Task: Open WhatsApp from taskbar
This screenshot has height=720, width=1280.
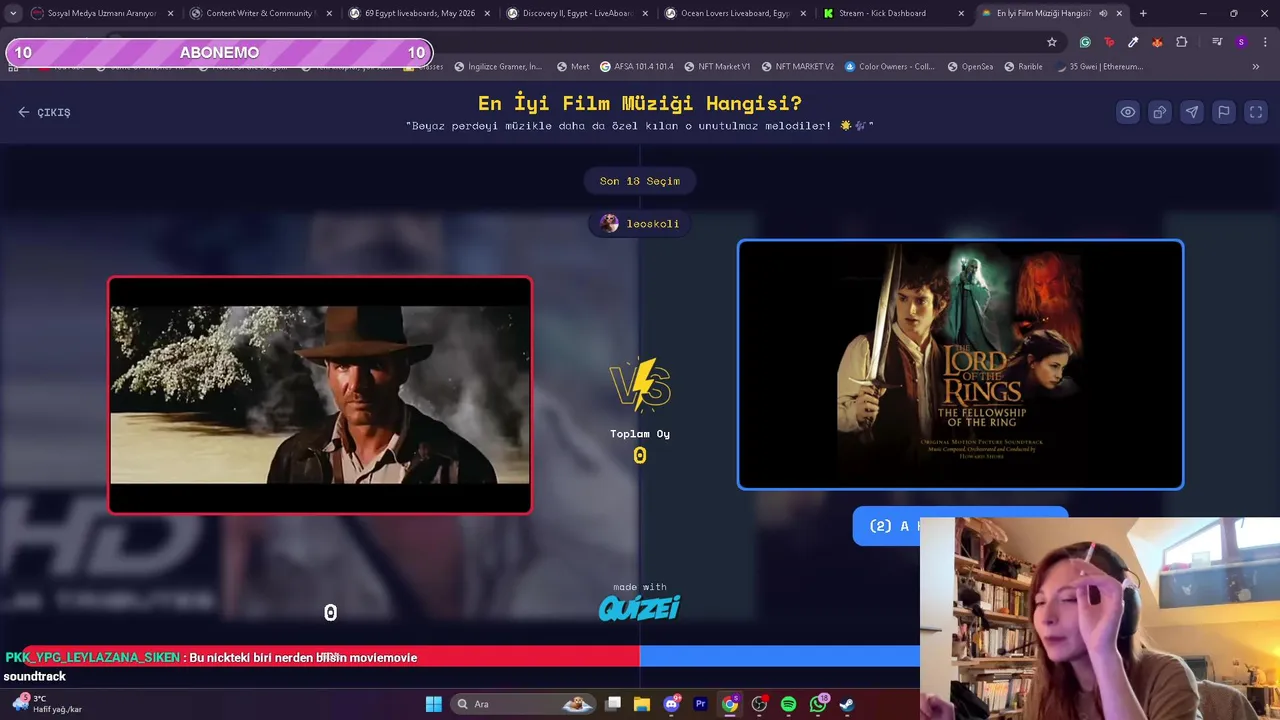Action: [x=818, y=704]
